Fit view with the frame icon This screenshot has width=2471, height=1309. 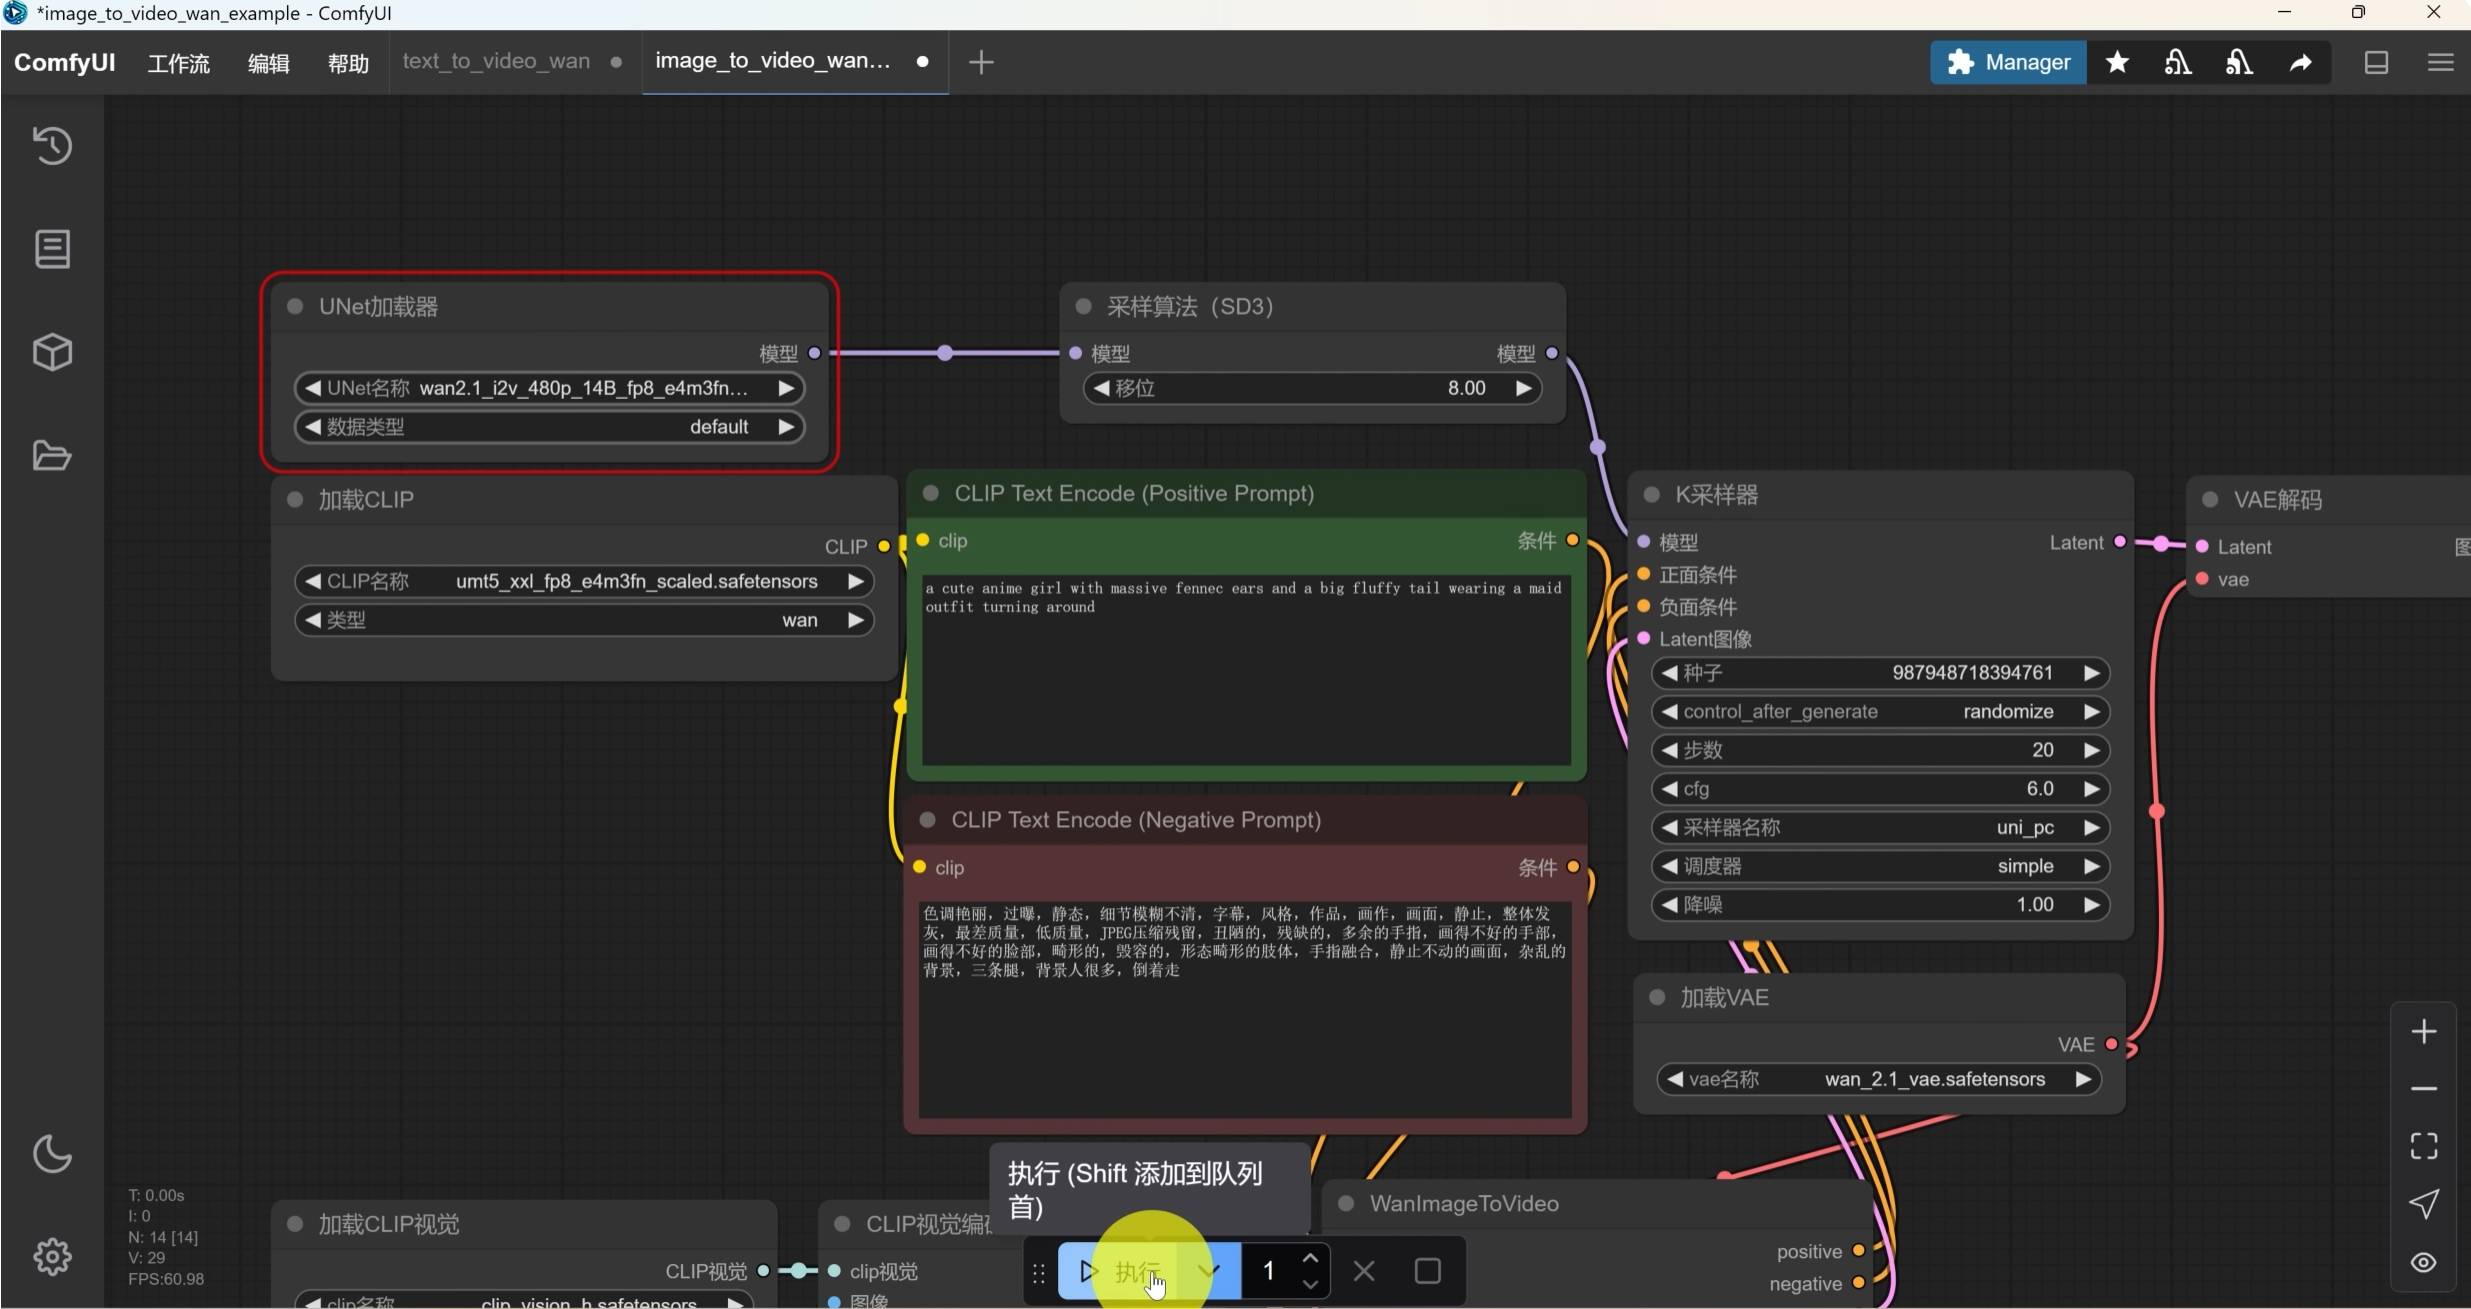pyautogui.click(x=2424, y=1145)
